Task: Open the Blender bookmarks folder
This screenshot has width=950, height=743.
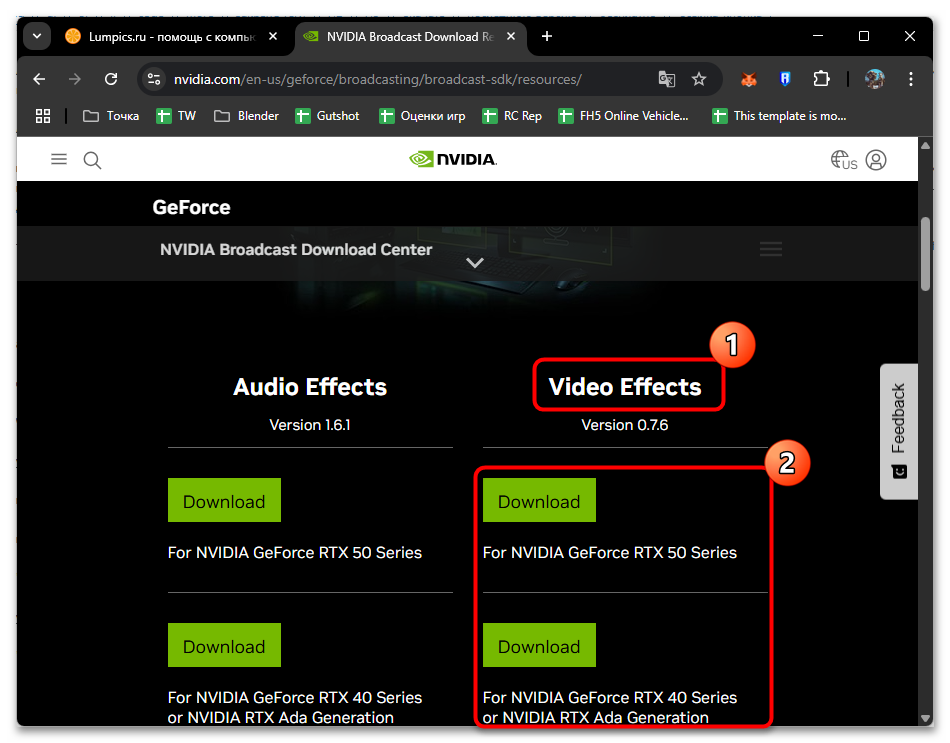Action: click(x=247, y=116)
